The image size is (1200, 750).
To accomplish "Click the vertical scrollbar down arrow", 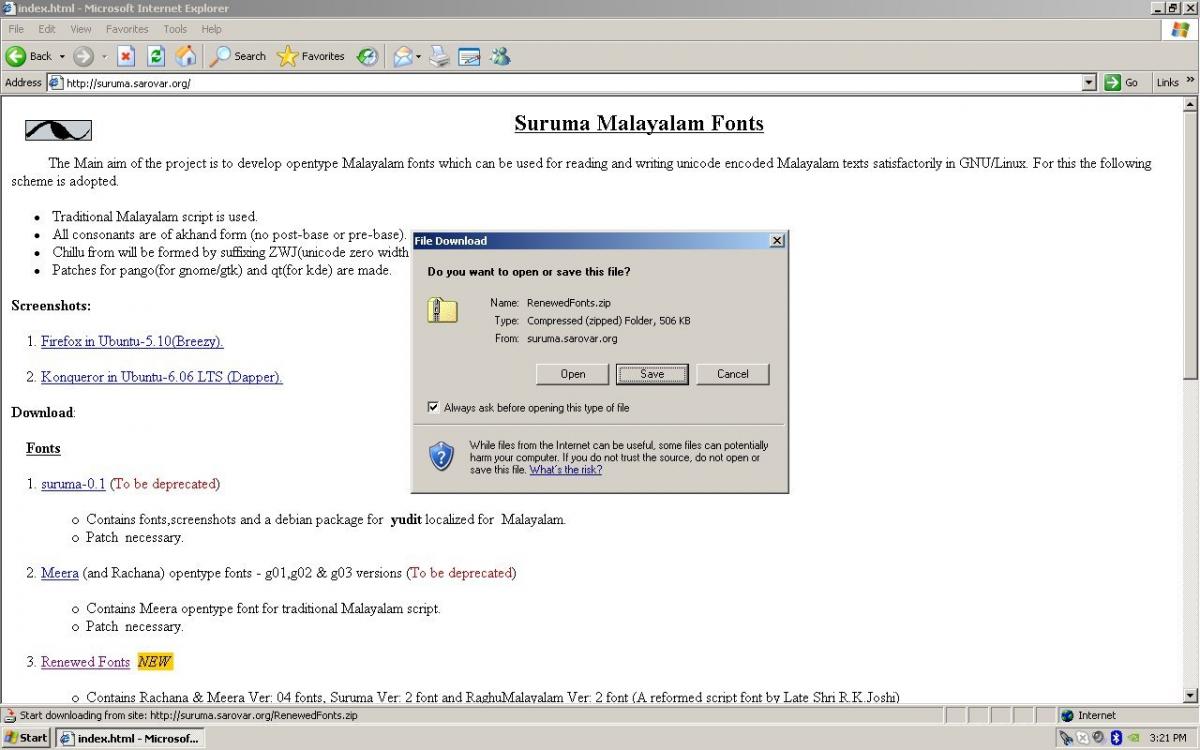I will click(1190, 695).
